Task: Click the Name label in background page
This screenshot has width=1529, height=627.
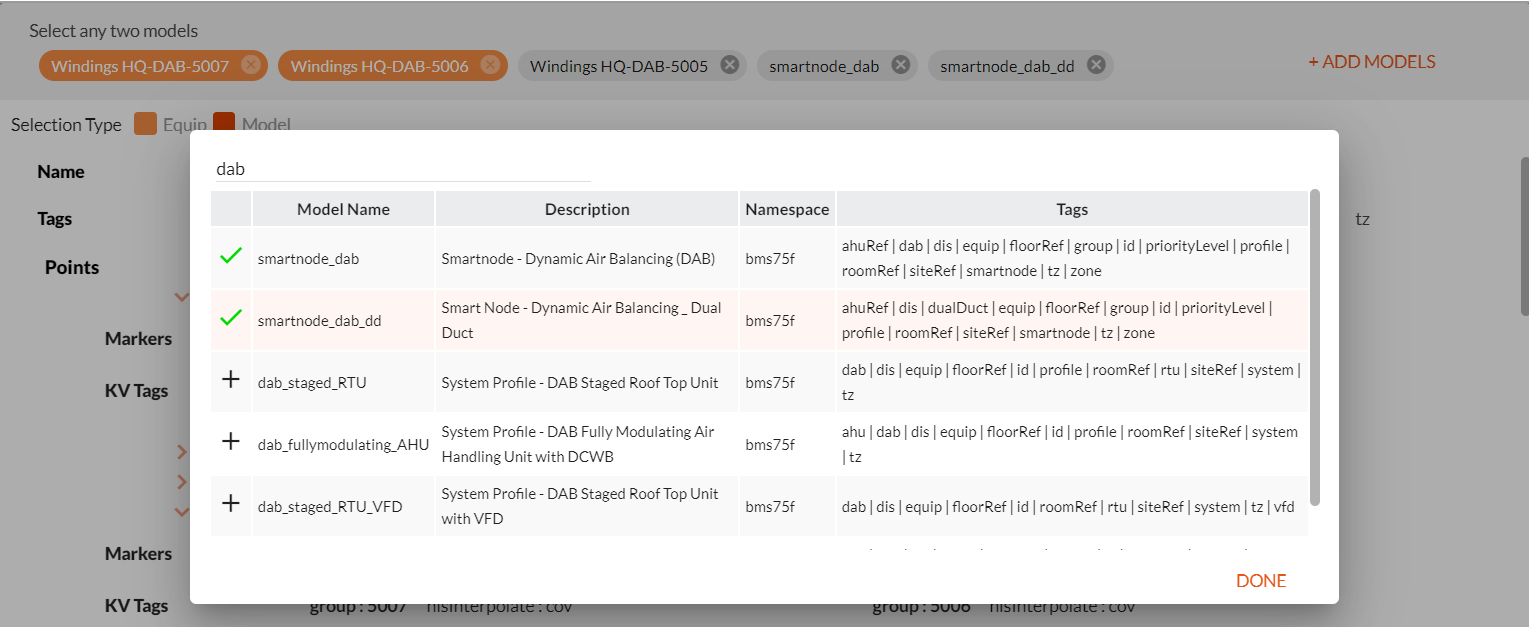Action: coord(61,172)
